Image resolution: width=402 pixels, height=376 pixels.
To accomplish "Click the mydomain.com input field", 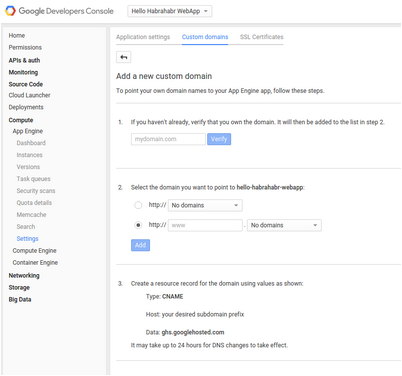I will pos(168,139).
